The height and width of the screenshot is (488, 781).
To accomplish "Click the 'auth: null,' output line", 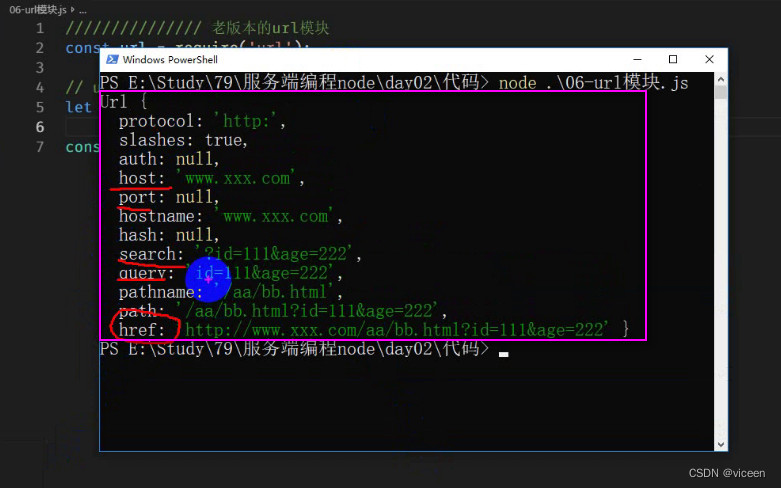I will (x=169, y=159).
